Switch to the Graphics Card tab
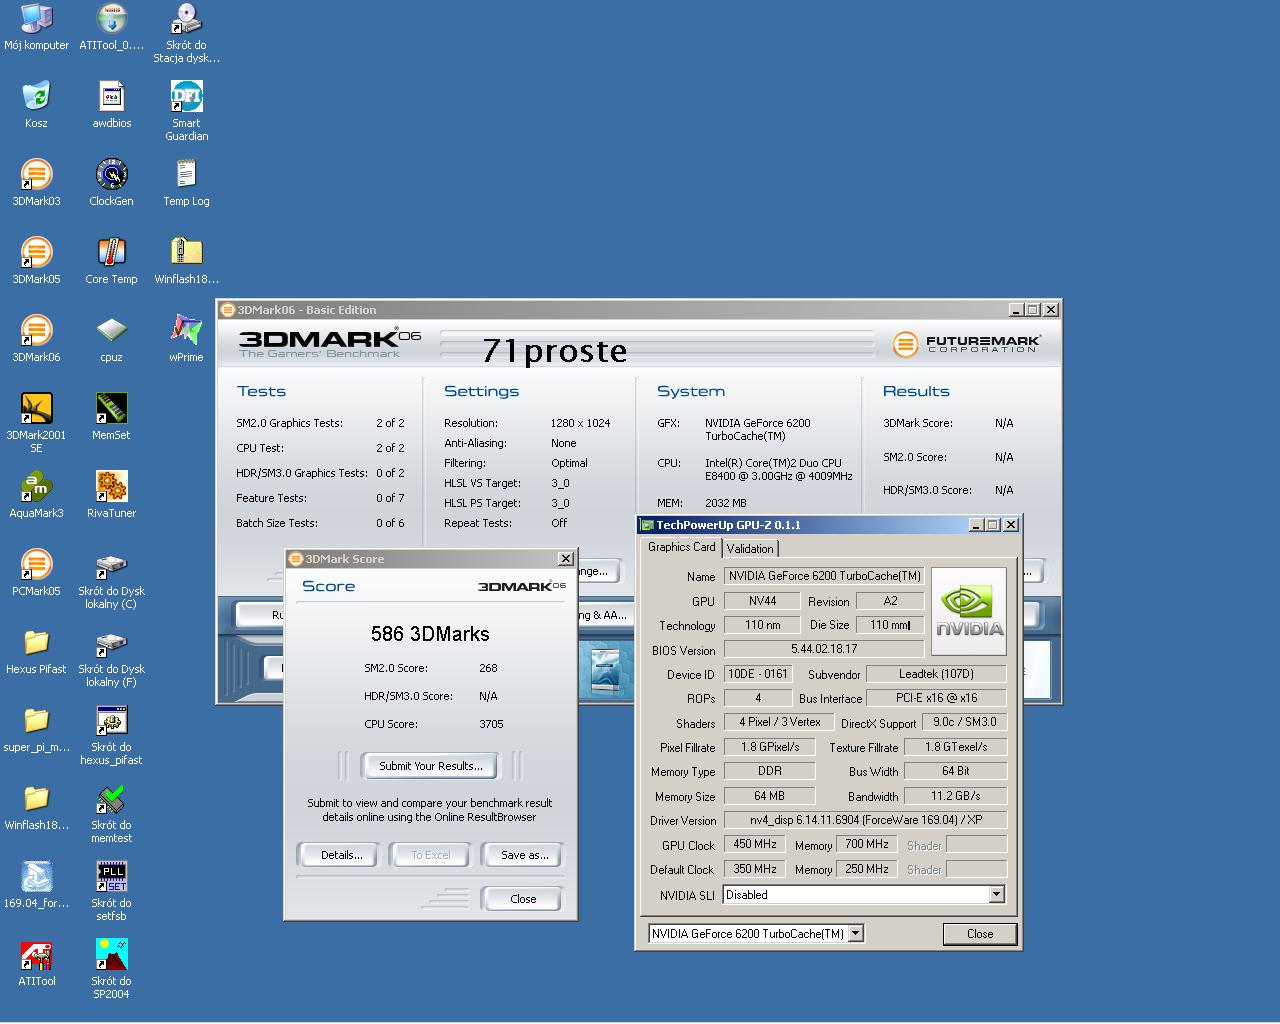Viewport: 1280px width, 1024px height. 681,547
